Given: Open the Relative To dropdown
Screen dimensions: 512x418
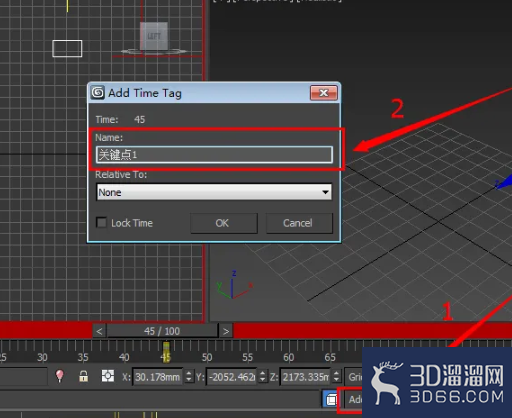Looking at the screenshot, I should pos(214,192).
